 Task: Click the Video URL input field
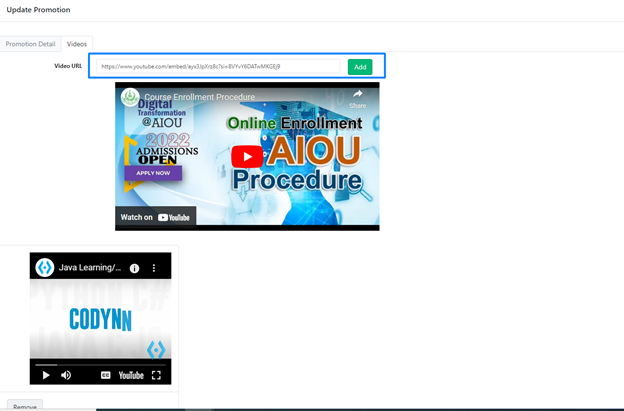click(218, 66)
